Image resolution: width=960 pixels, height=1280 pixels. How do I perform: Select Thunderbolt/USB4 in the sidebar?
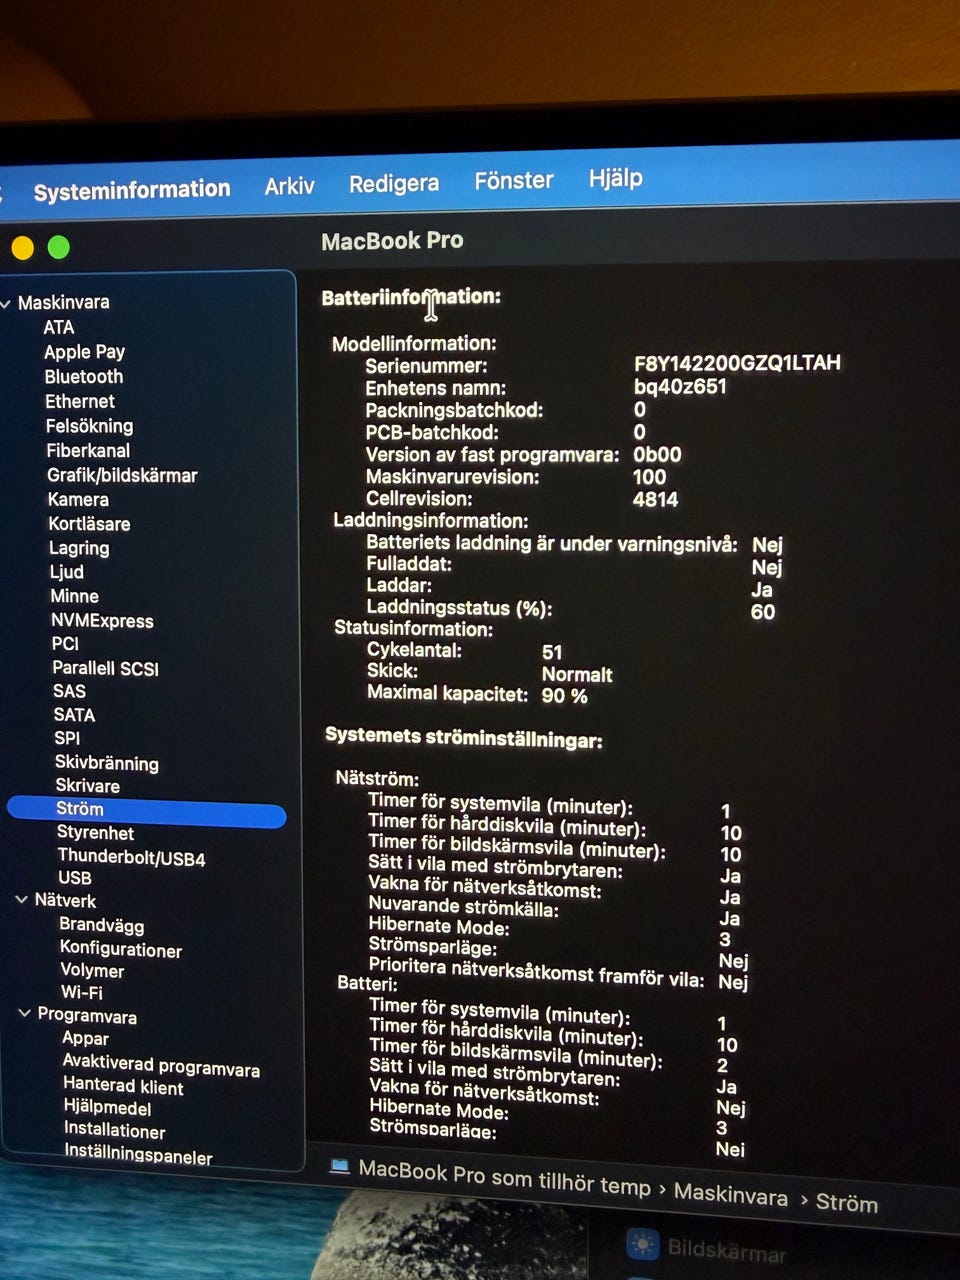(x=132, y=858)
